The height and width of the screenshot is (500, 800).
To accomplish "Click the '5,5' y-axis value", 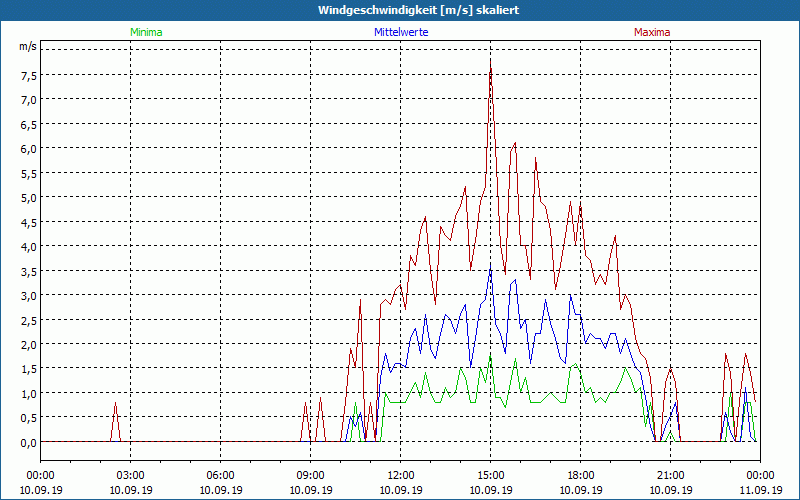I will [29, 173].
